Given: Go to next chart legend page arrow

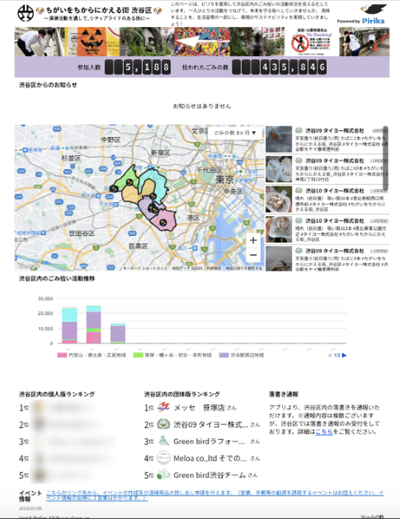Looking at the screenshot, I should pyautogui.click(x=344, y=355).
